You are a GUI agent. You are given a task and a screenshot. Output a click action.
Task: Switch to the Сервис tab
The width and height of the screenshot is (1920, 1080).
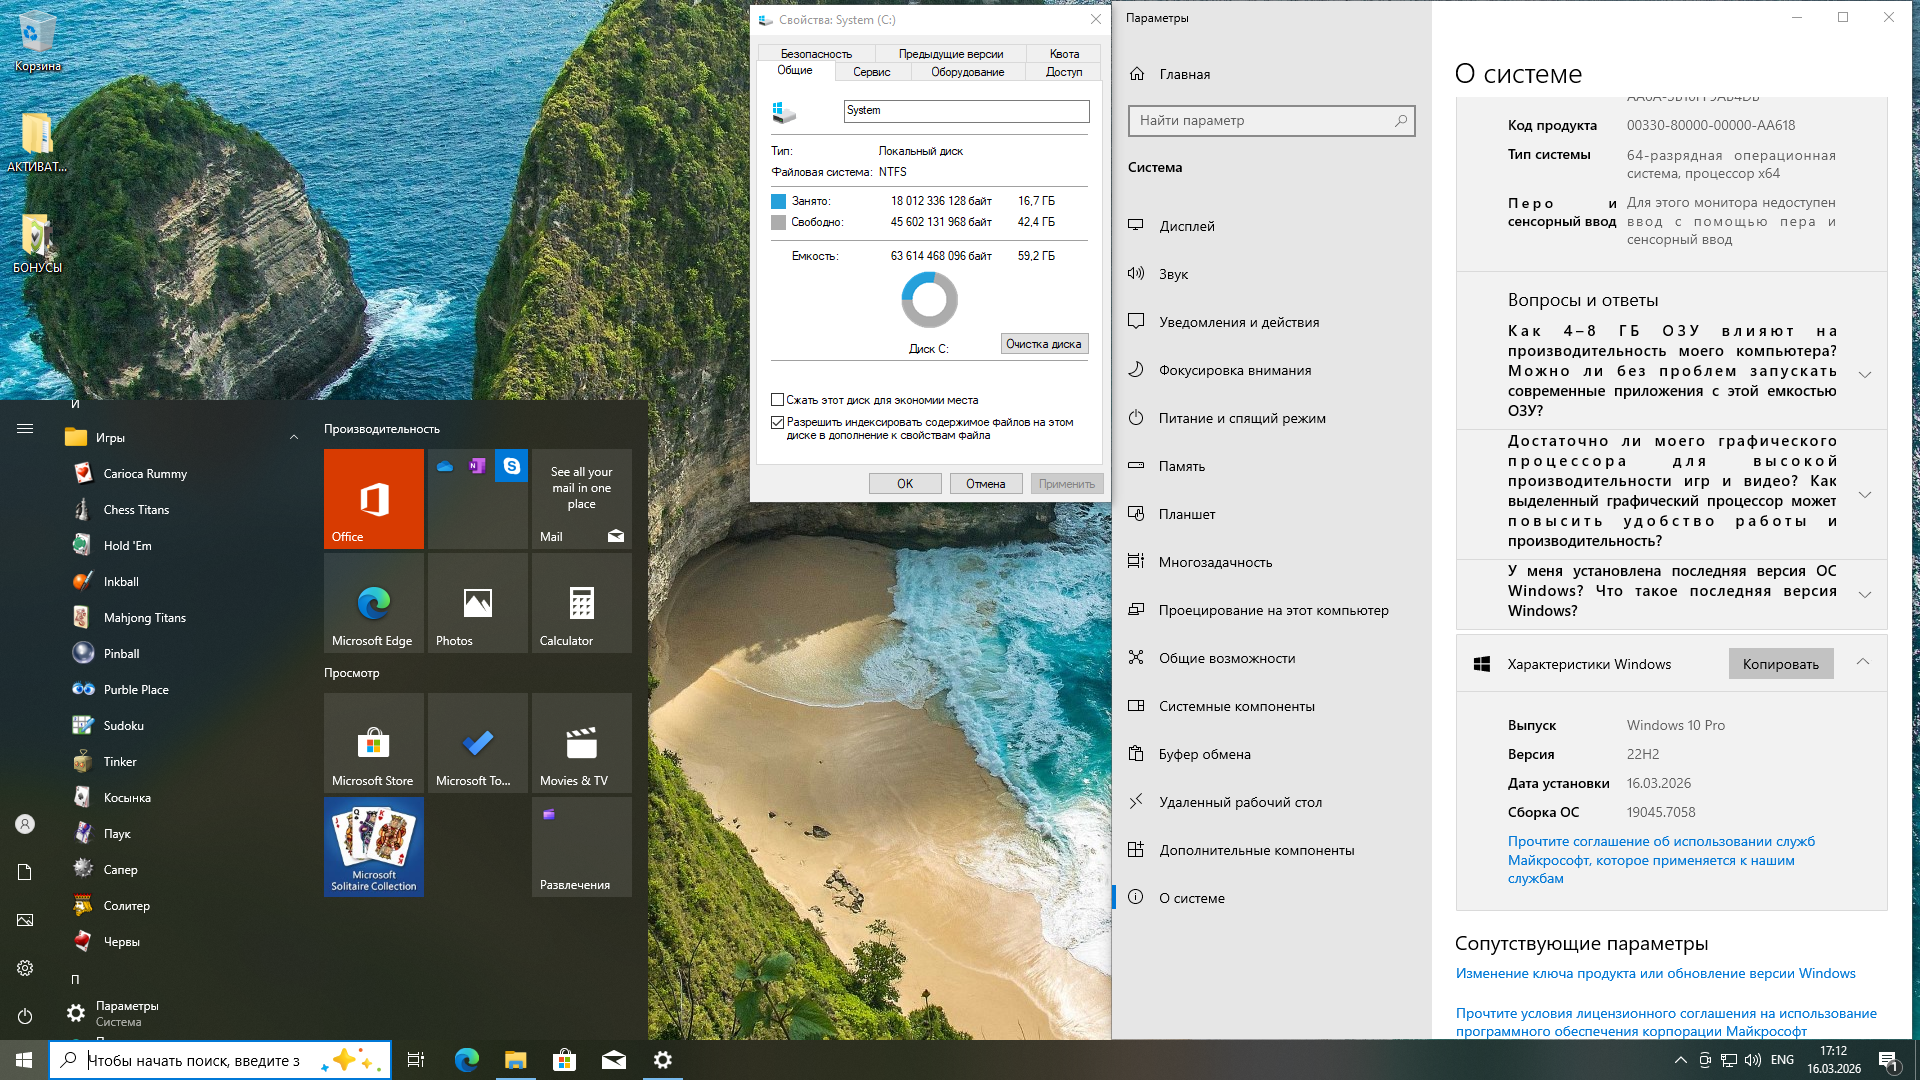click(x=871, y=72)
